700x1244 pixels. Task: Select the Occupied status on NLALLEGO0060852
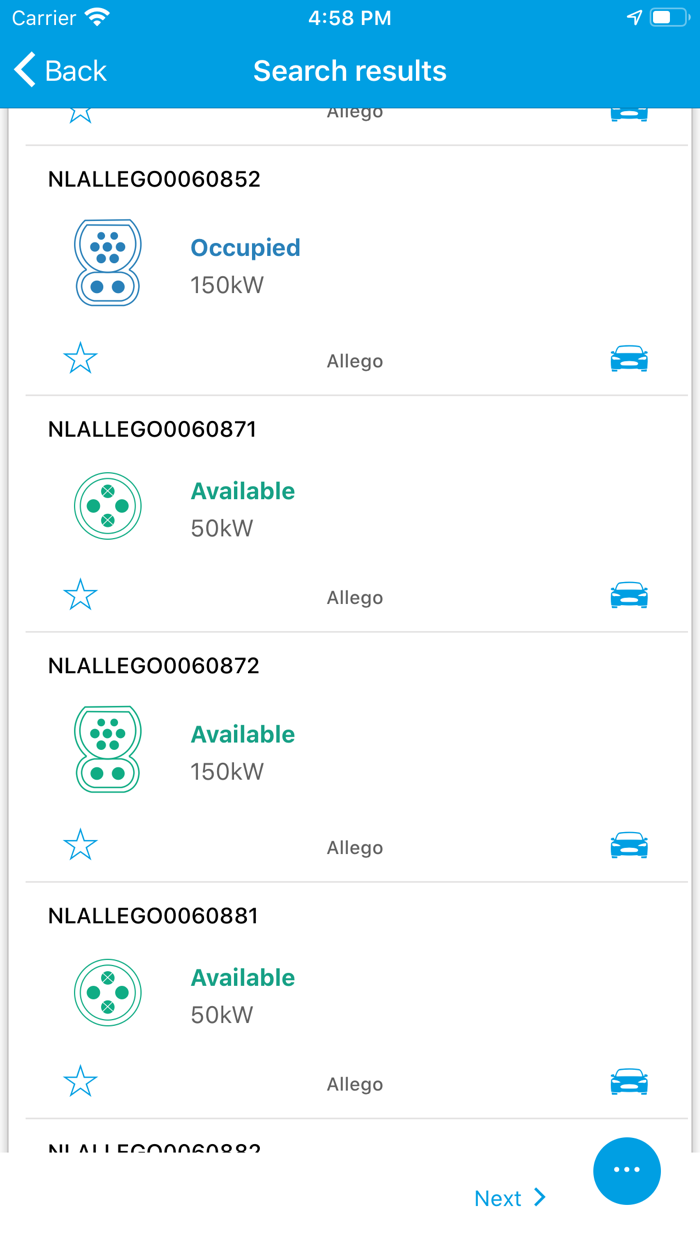245,247
